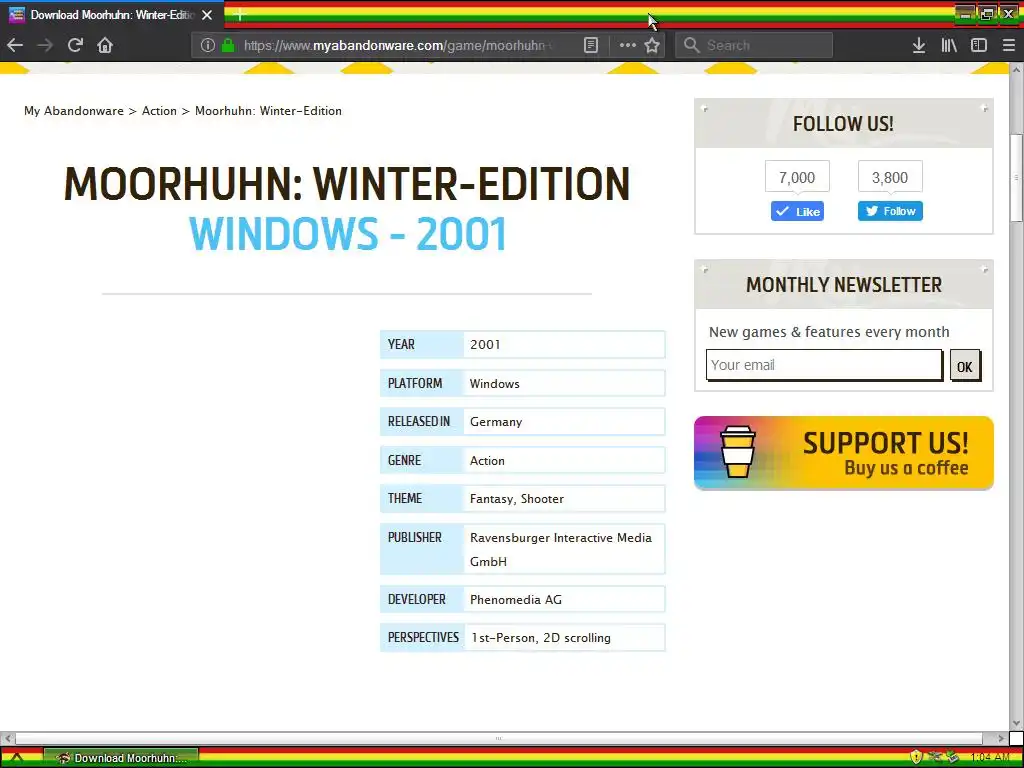Open the Germany release link
Image resolution: width=1024 pixels, height=768 pixels.
496,422
